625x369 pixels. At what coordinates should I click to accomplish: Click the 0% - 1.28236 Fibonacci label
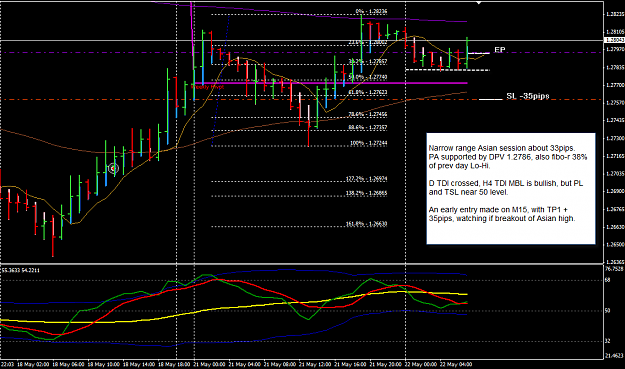pos(371,12)
